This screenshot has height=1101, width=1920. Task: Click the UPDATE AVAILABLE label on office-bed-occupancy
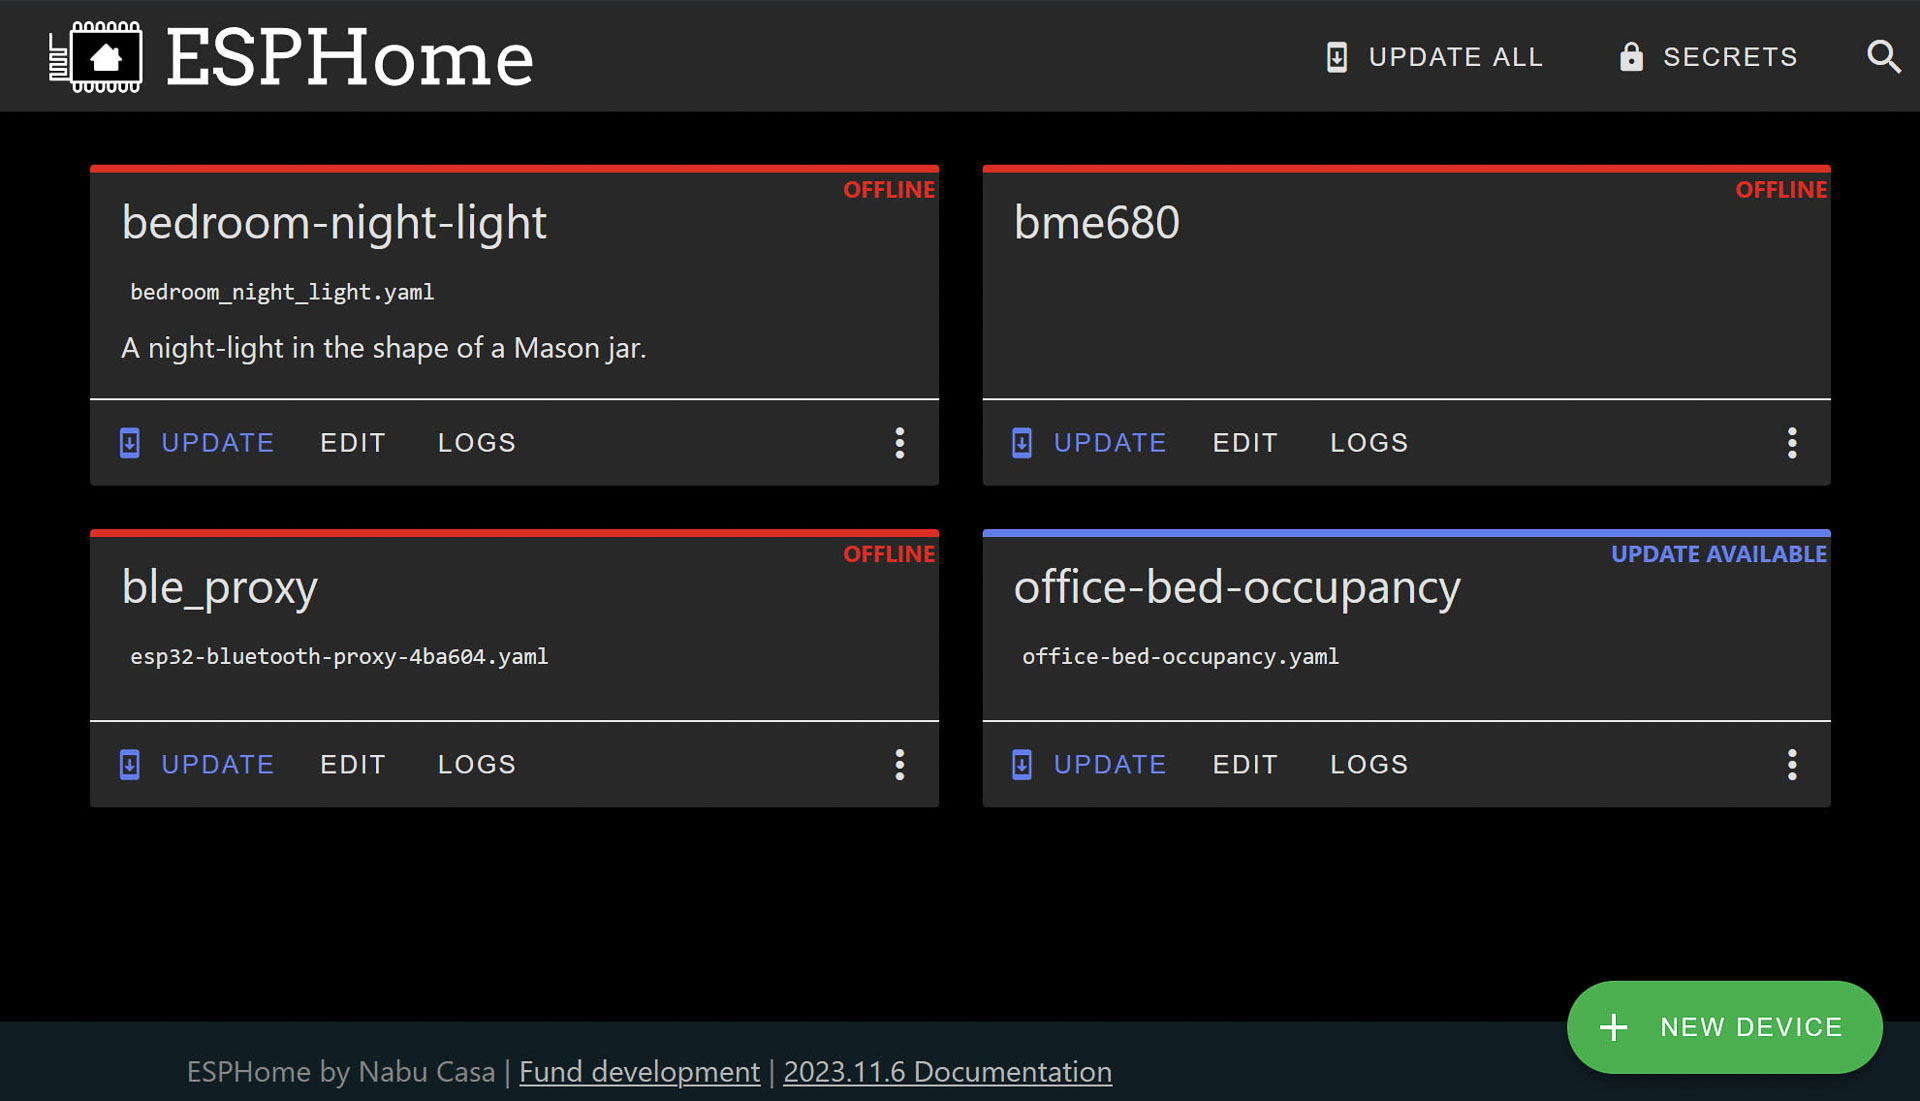pos(1720,553)
